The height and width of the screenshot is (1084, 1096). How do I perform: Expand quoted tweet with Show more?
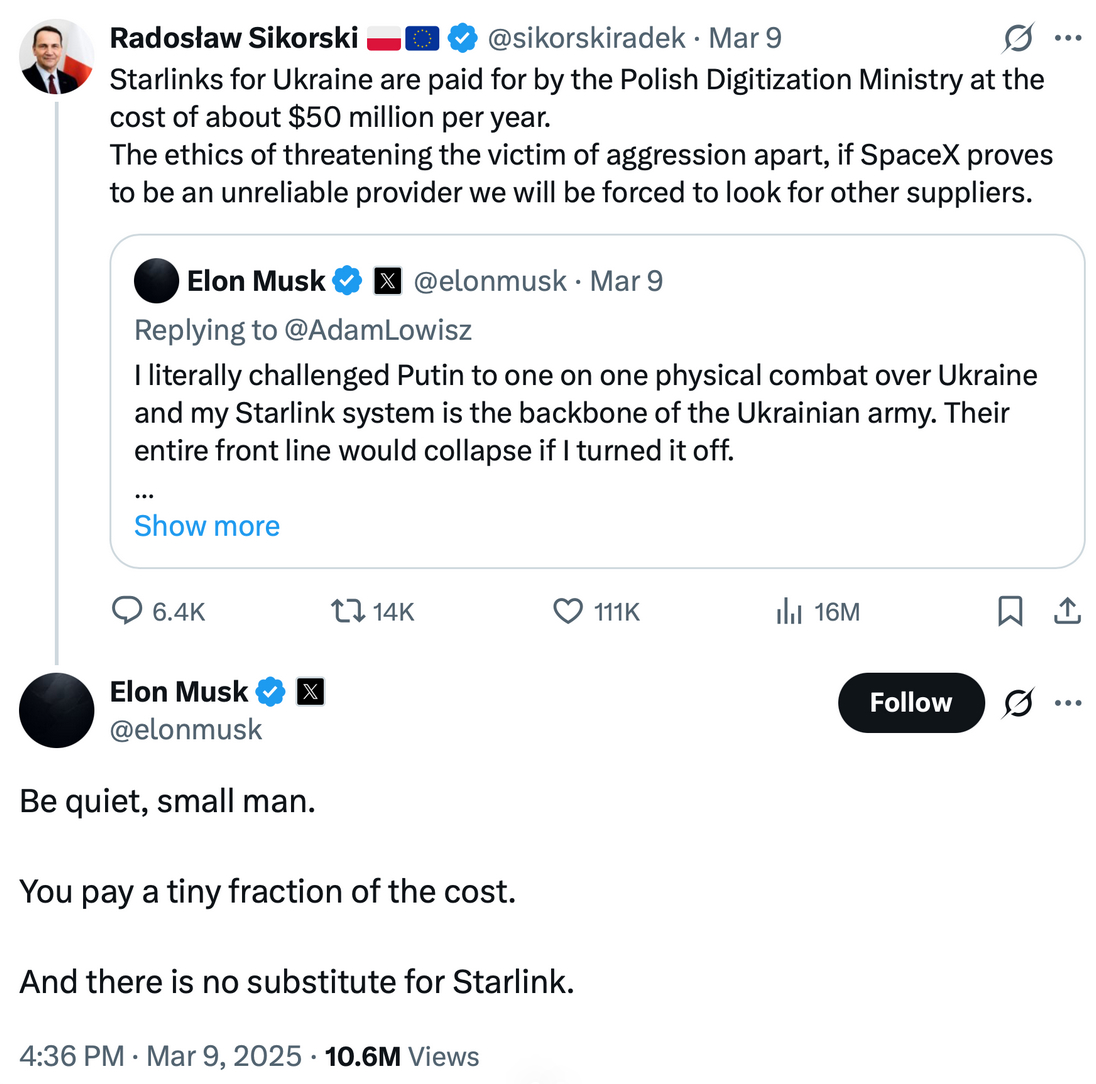click(207, 526)
